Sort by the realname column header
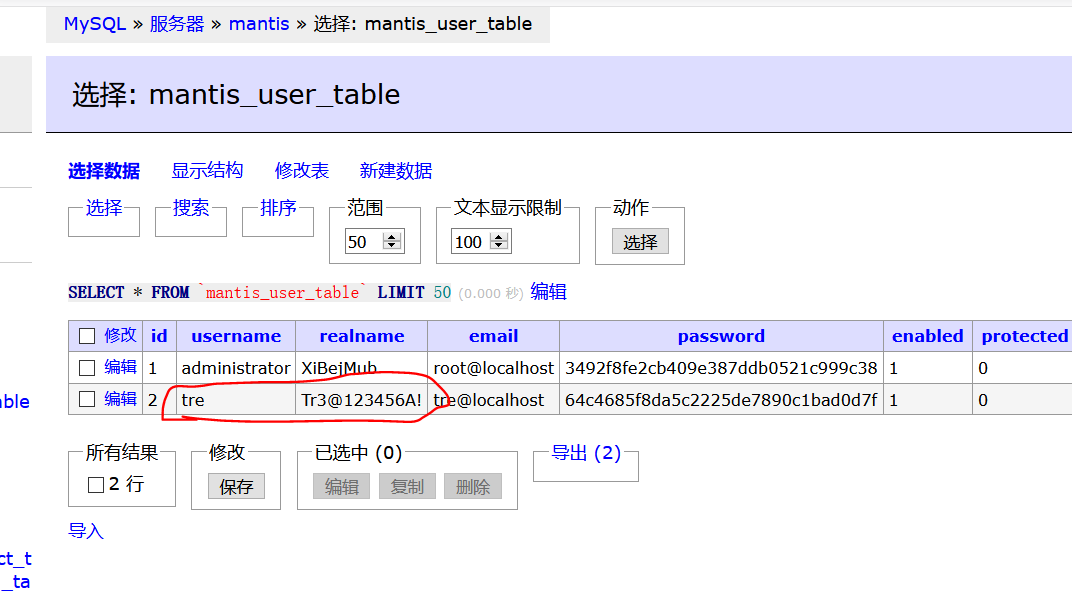 click(362, 336)
